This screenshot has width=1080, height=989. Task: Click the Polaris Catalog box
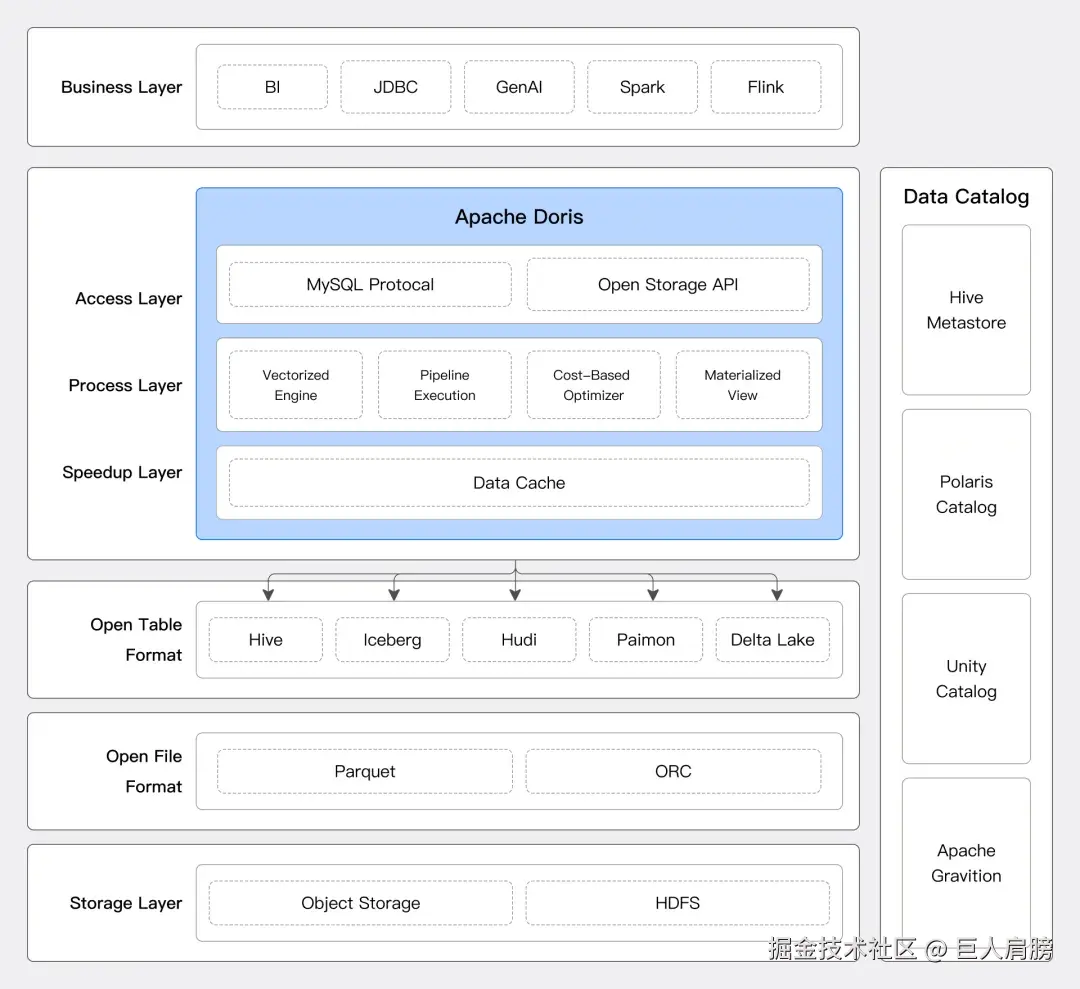[x=966, y=494]
